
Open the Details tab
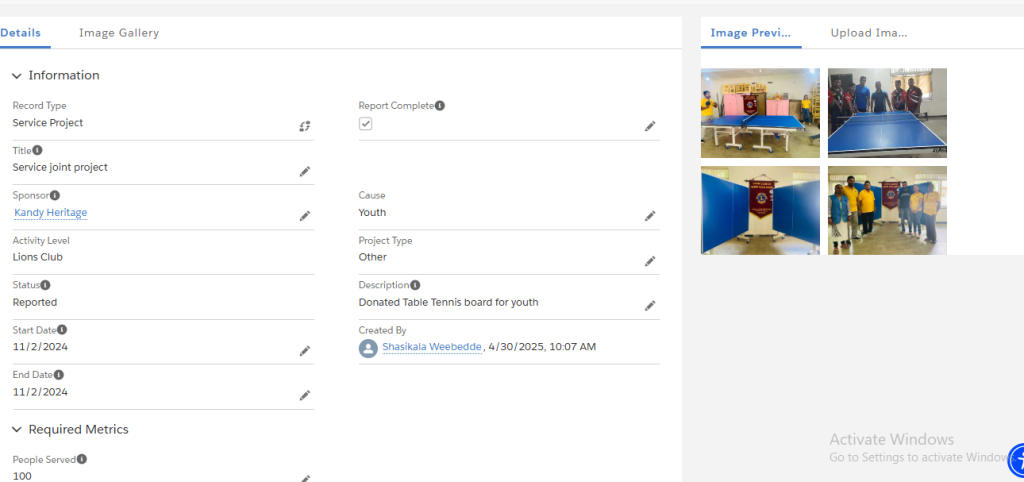click(x=20, y=33)
